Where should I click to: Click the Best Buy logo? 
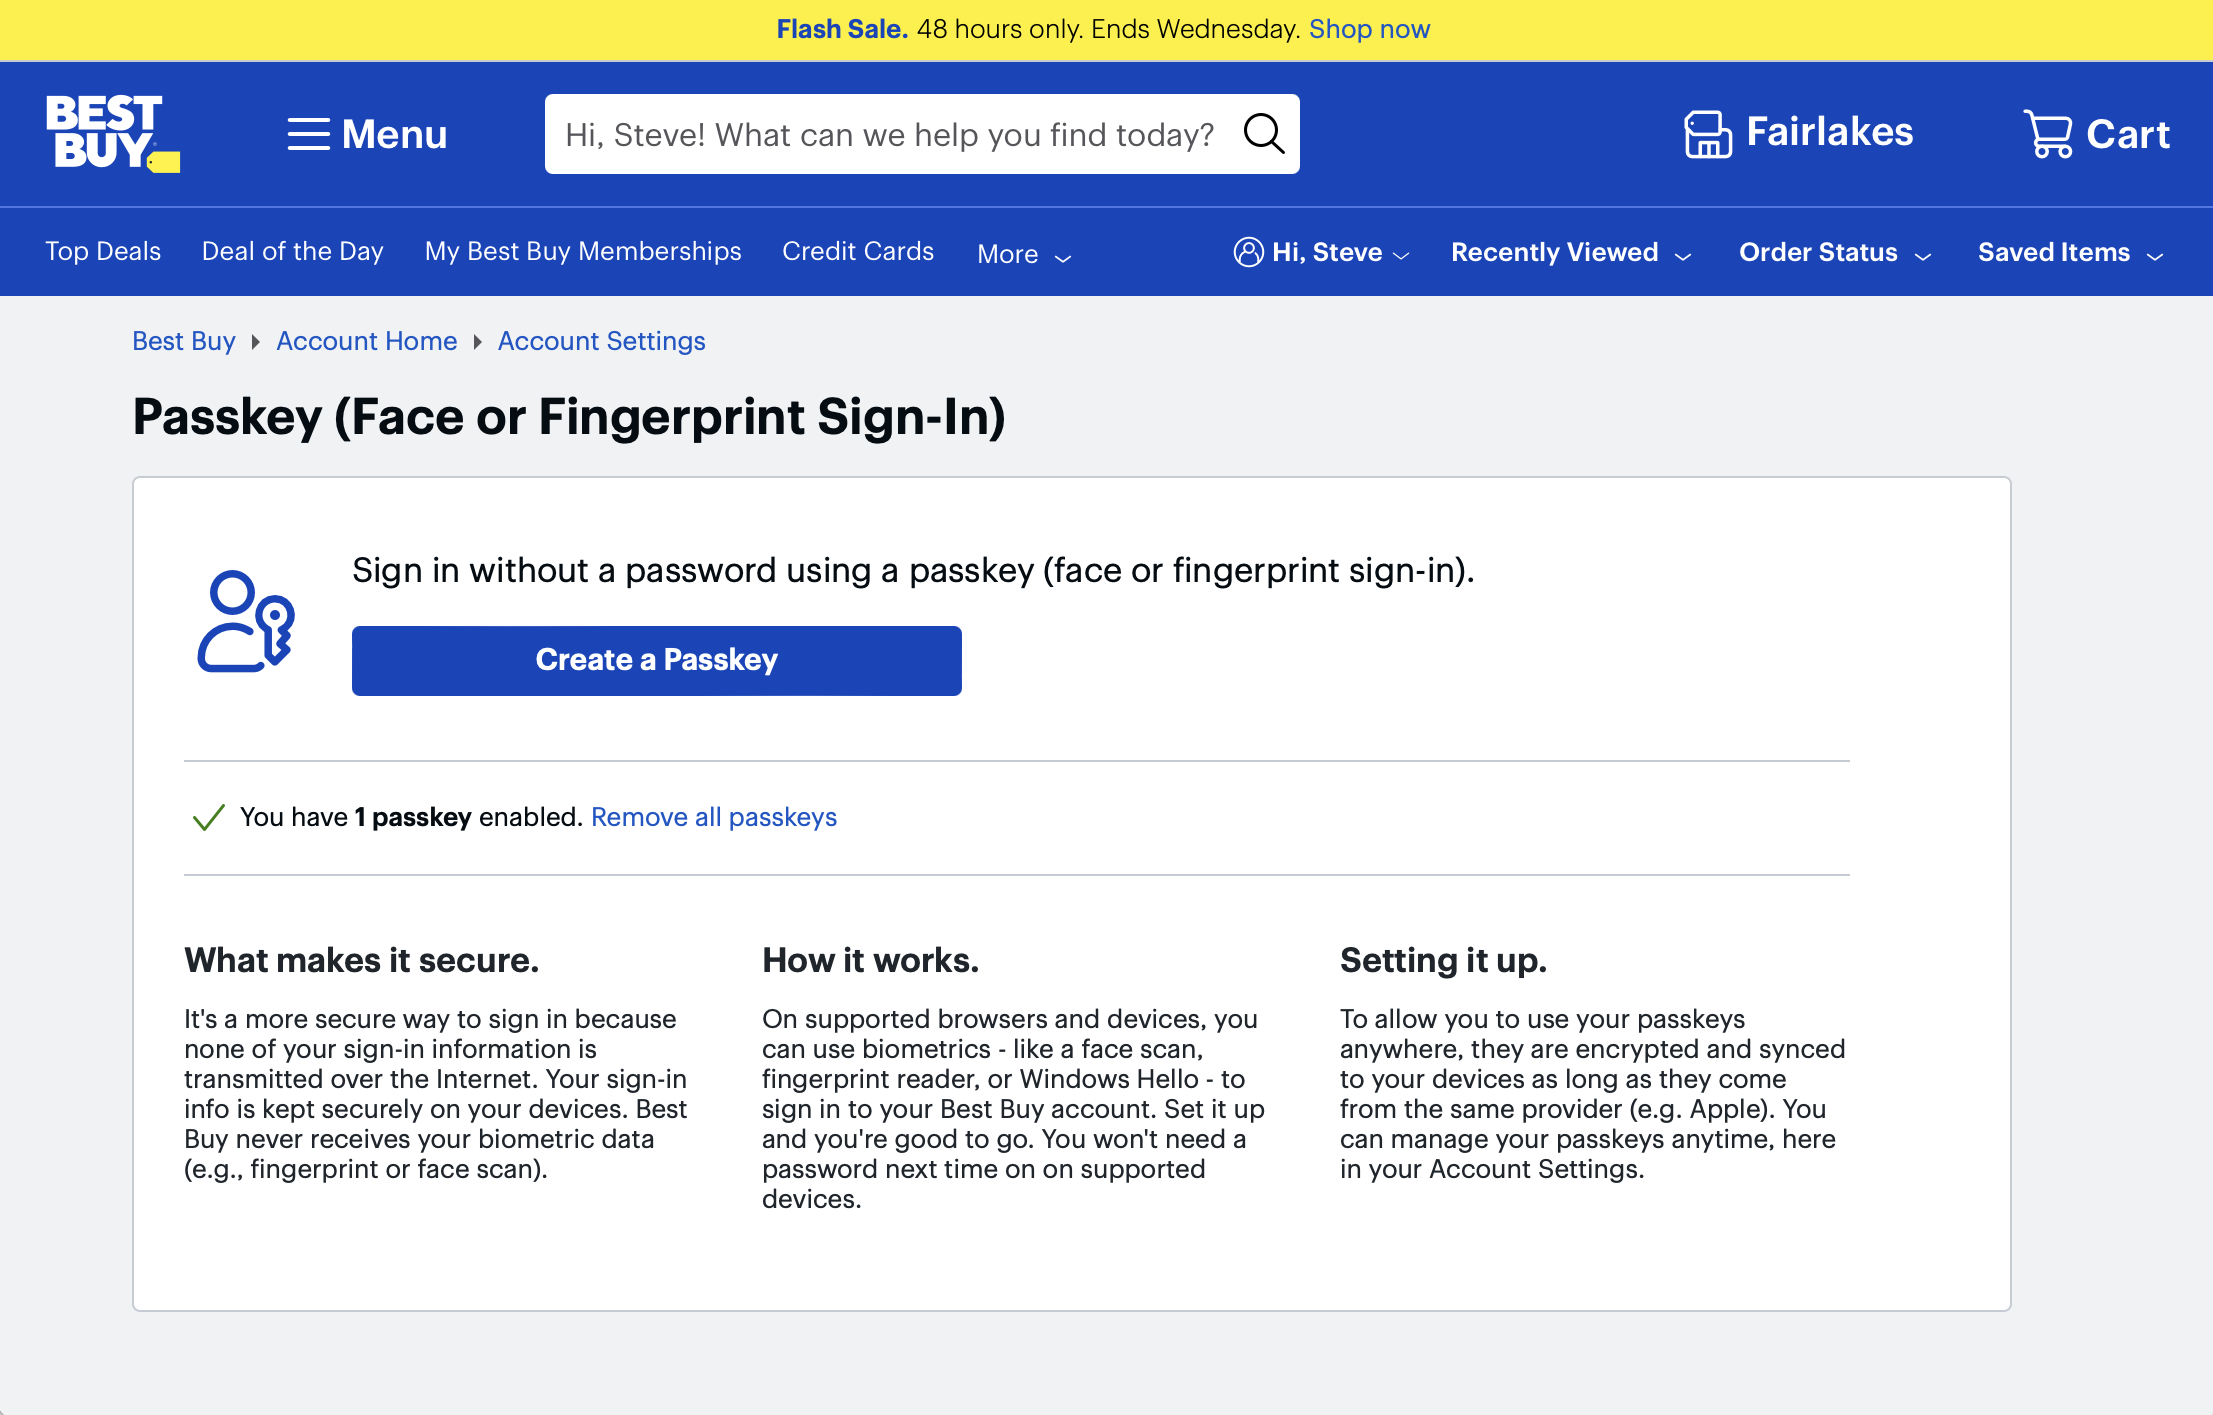pyautogui.click(x=111, y=133)
